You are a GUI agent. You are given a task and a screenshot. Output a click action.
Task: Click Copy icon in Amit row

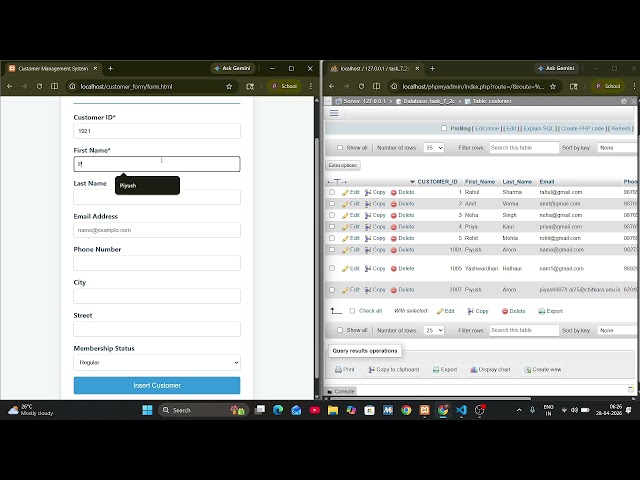point(368,204)
